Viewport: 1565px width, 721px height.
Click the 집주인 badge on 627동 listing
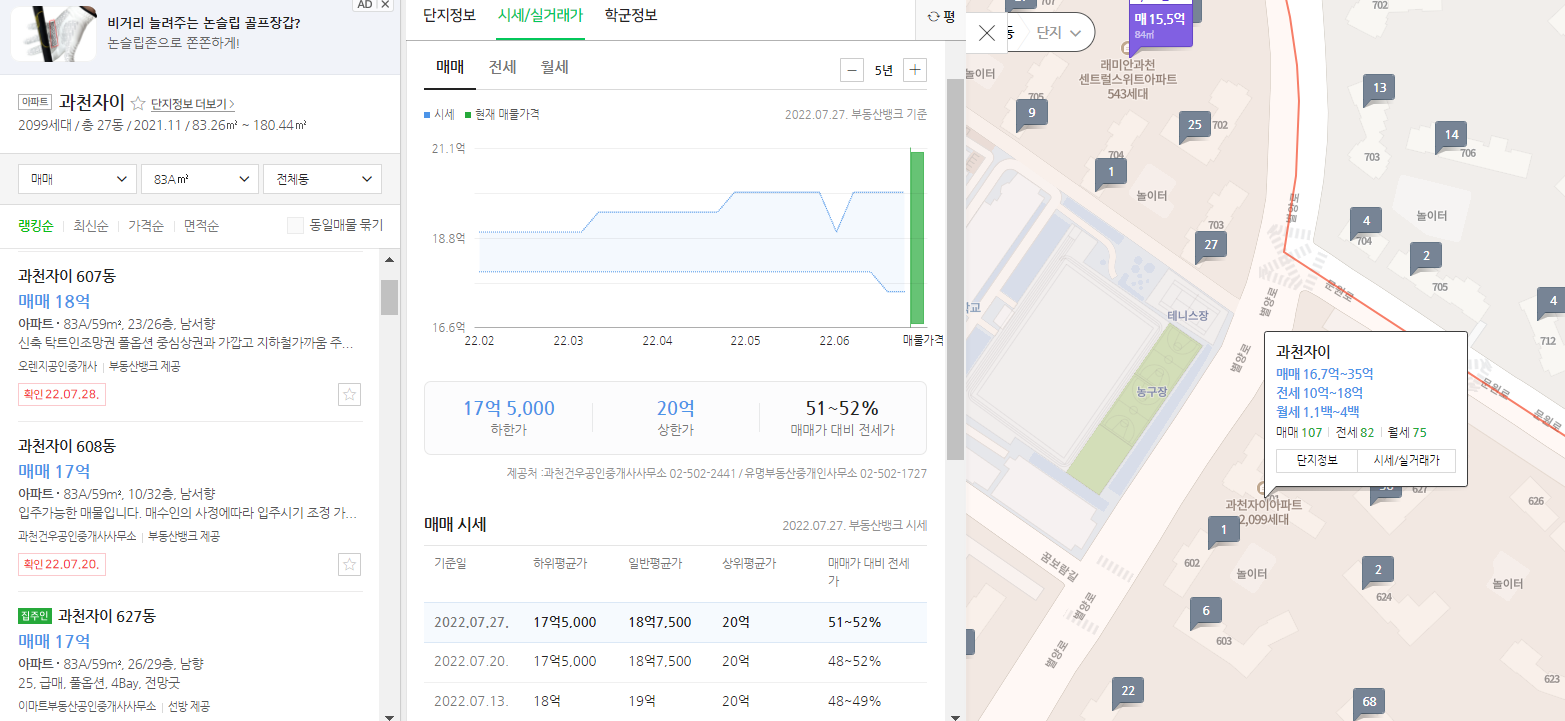[x=35, y=615]
